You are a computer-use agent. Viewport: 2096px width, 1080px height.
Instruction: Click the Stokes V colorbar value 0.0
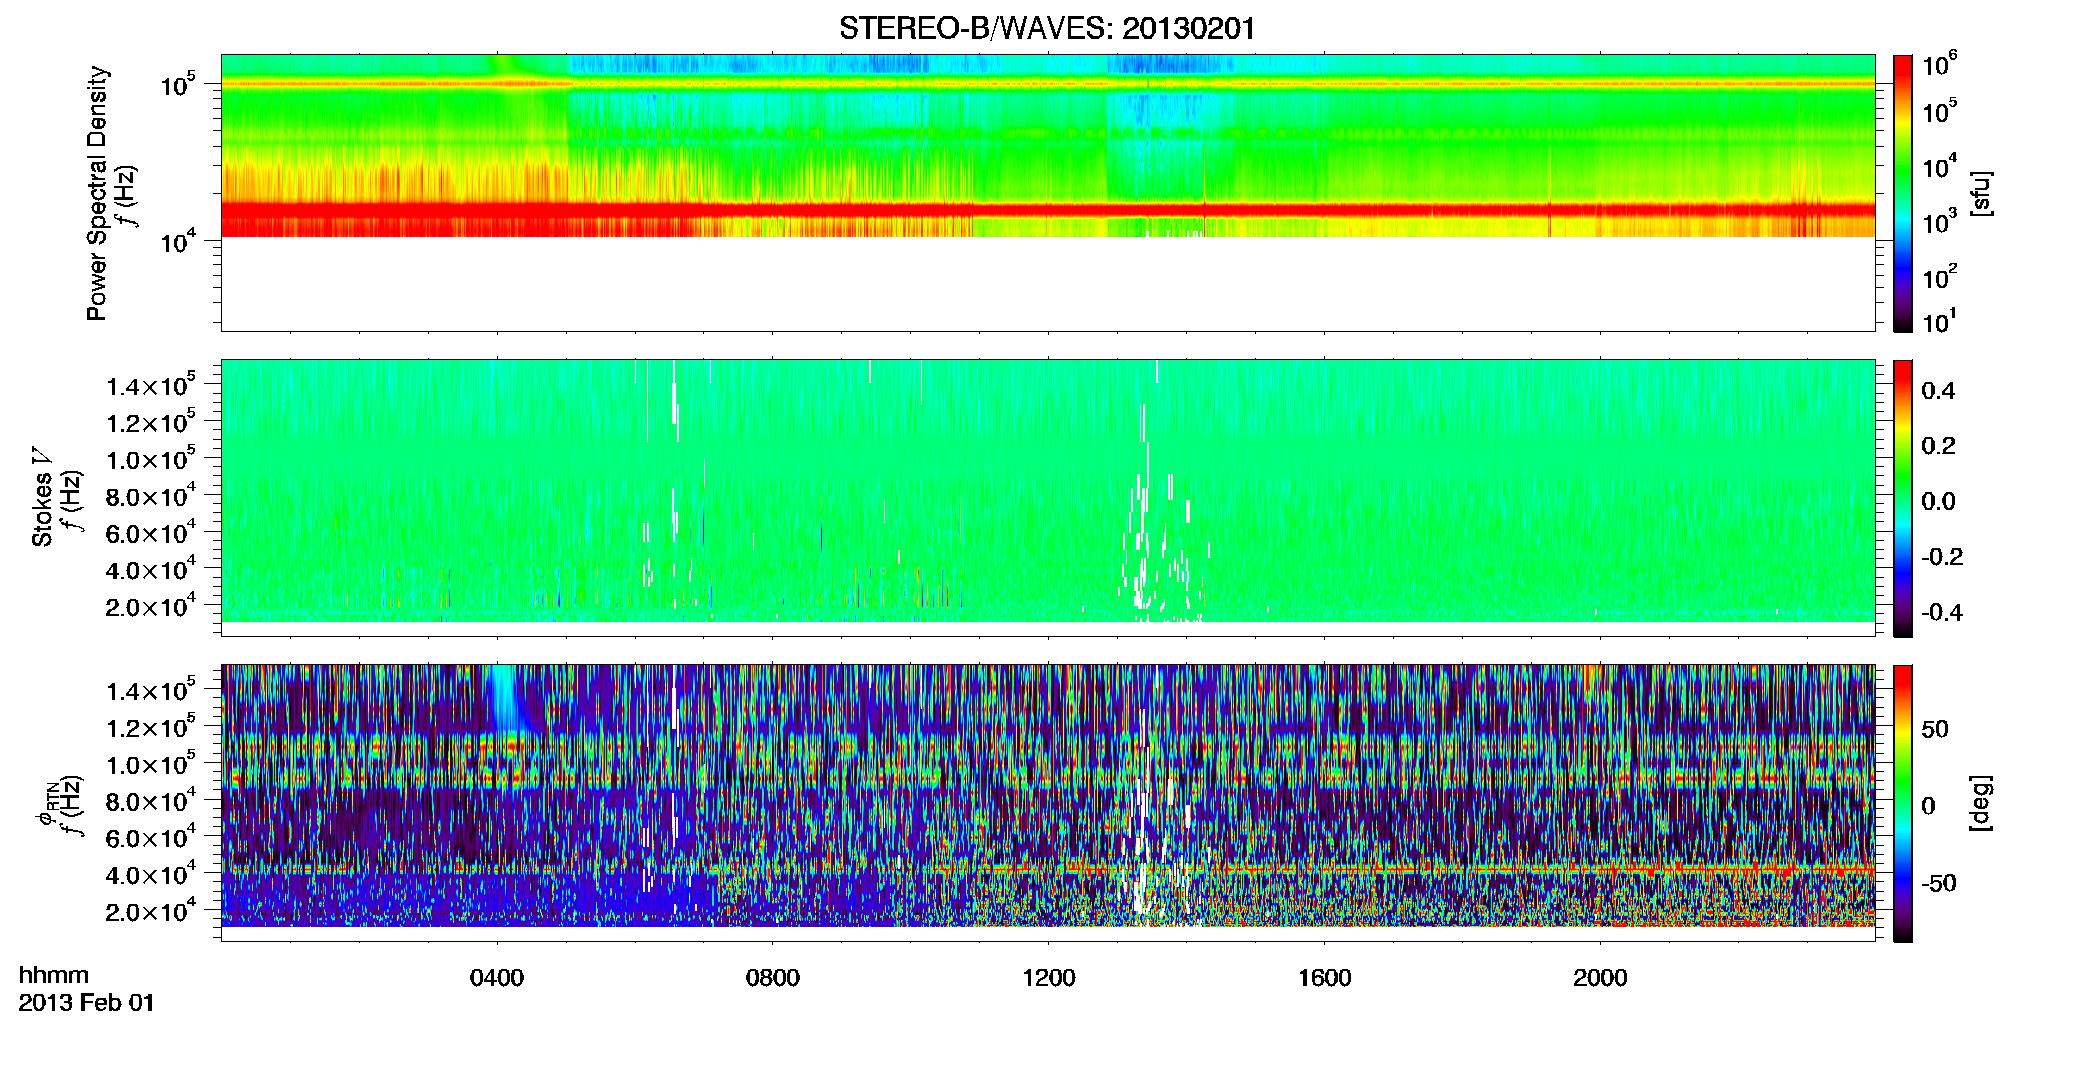pos(1938,501)
